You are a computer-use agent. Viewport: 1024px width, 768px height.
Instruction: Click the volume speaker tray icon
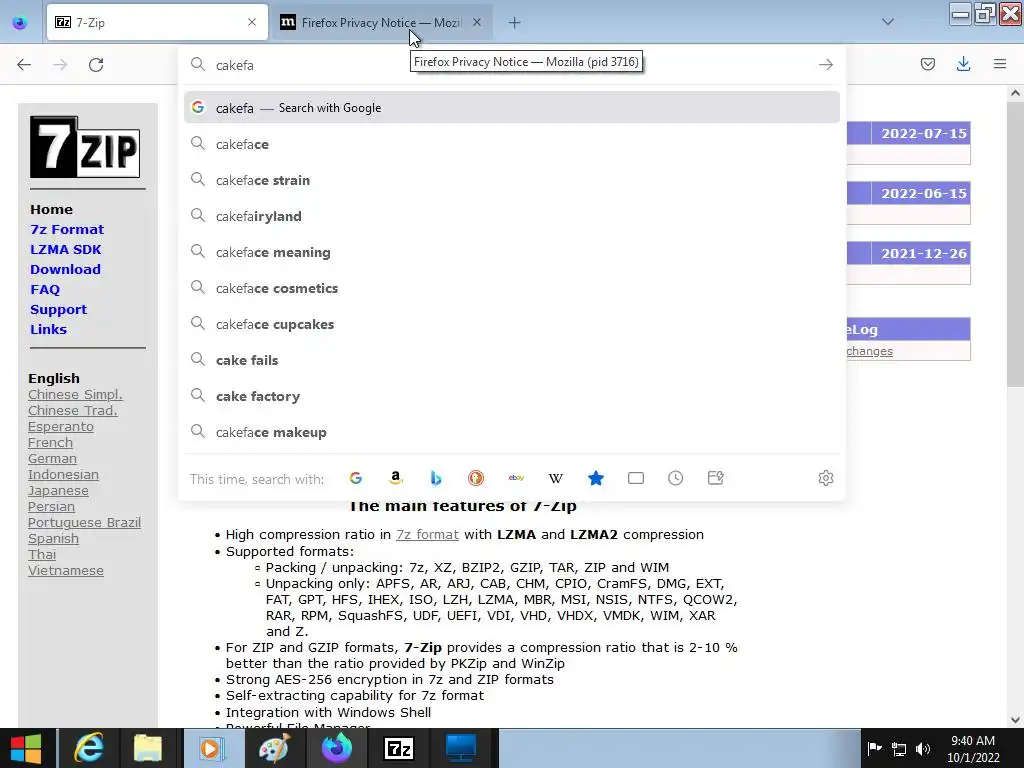point(923,749)
